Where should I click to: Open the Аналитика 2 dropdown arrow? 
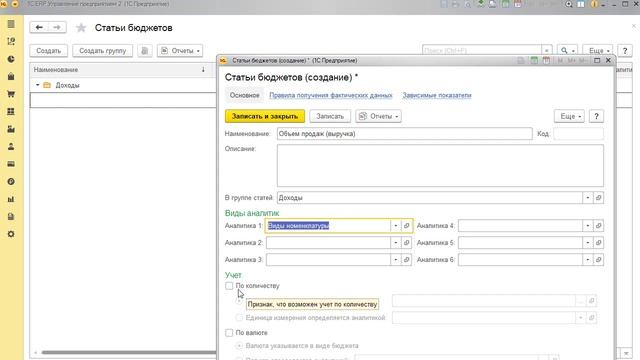tap(396, 242)
